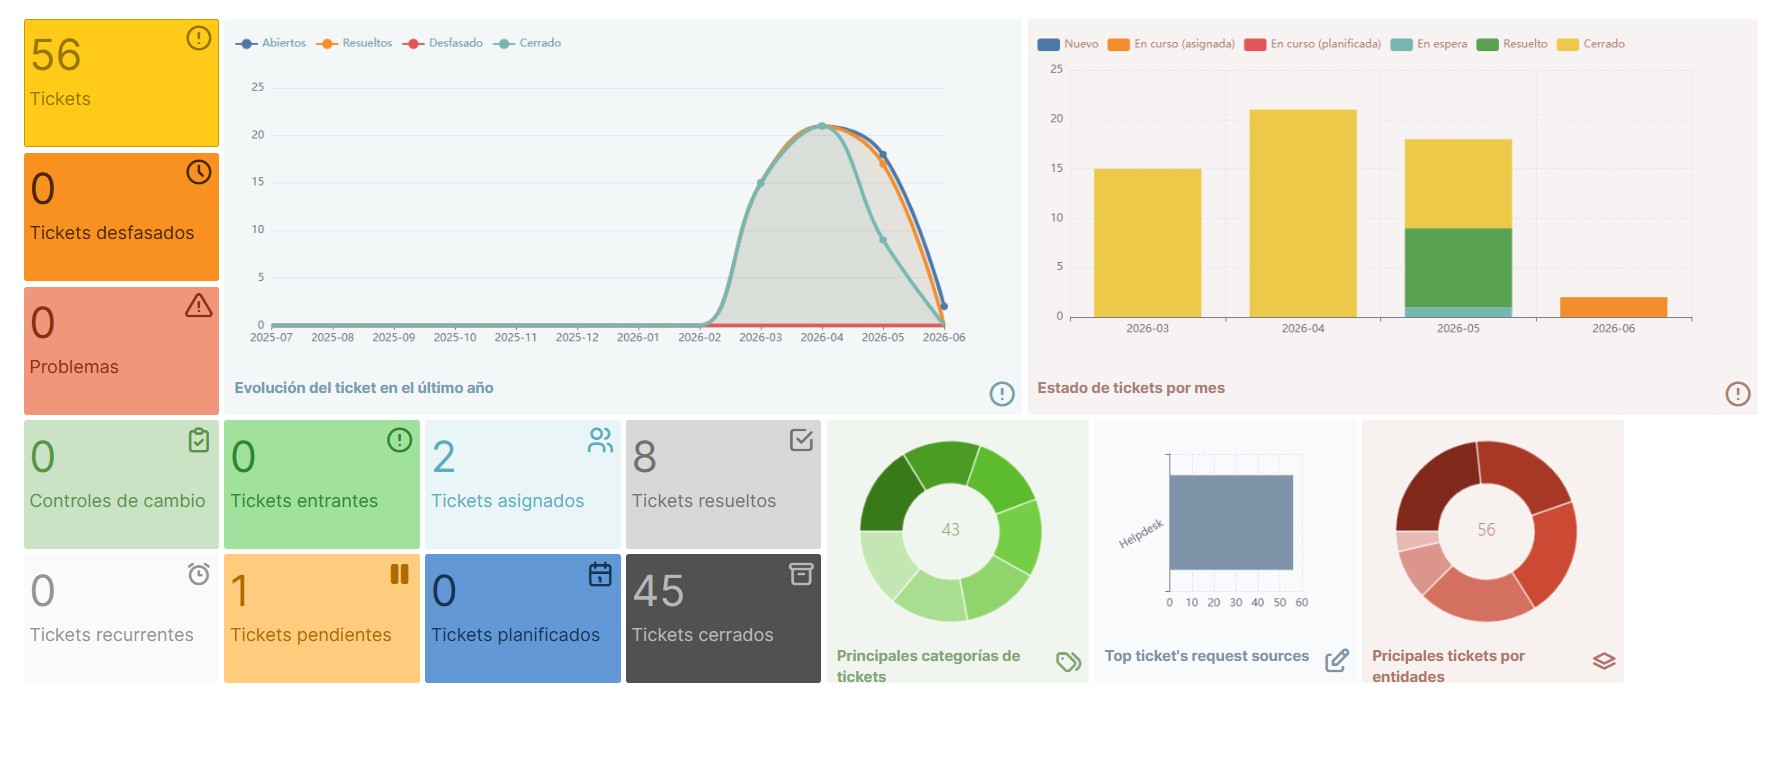Toggle the Desfasado series in the line chart legend
The height and width of the screenshot is (757, 1788).
coord(443,43)
